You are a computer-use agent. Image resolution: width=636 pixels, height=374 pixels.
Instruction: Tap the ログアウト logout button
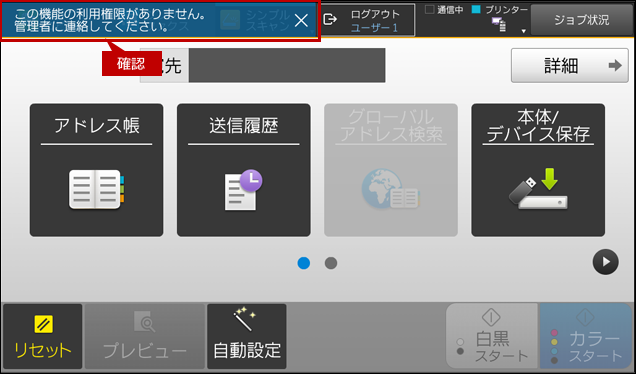(368, 20)
